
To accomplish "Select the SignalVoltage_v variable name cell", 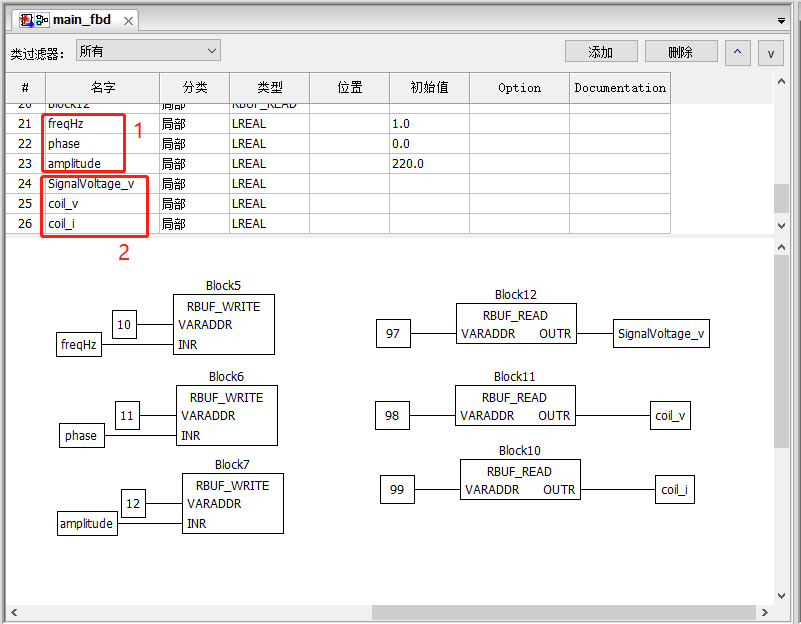I will click(x=102, y=183).
